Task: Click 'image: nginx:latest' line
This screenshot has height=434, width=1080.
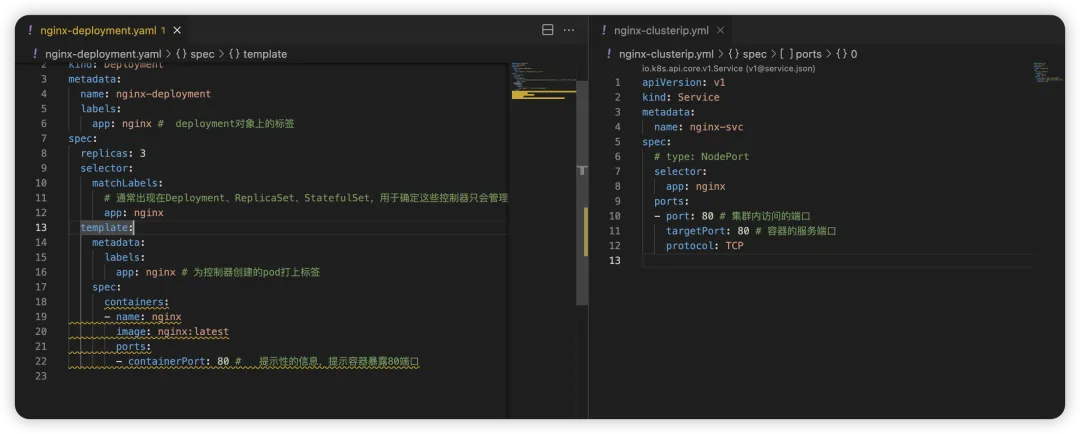Action: pos(172,331)
